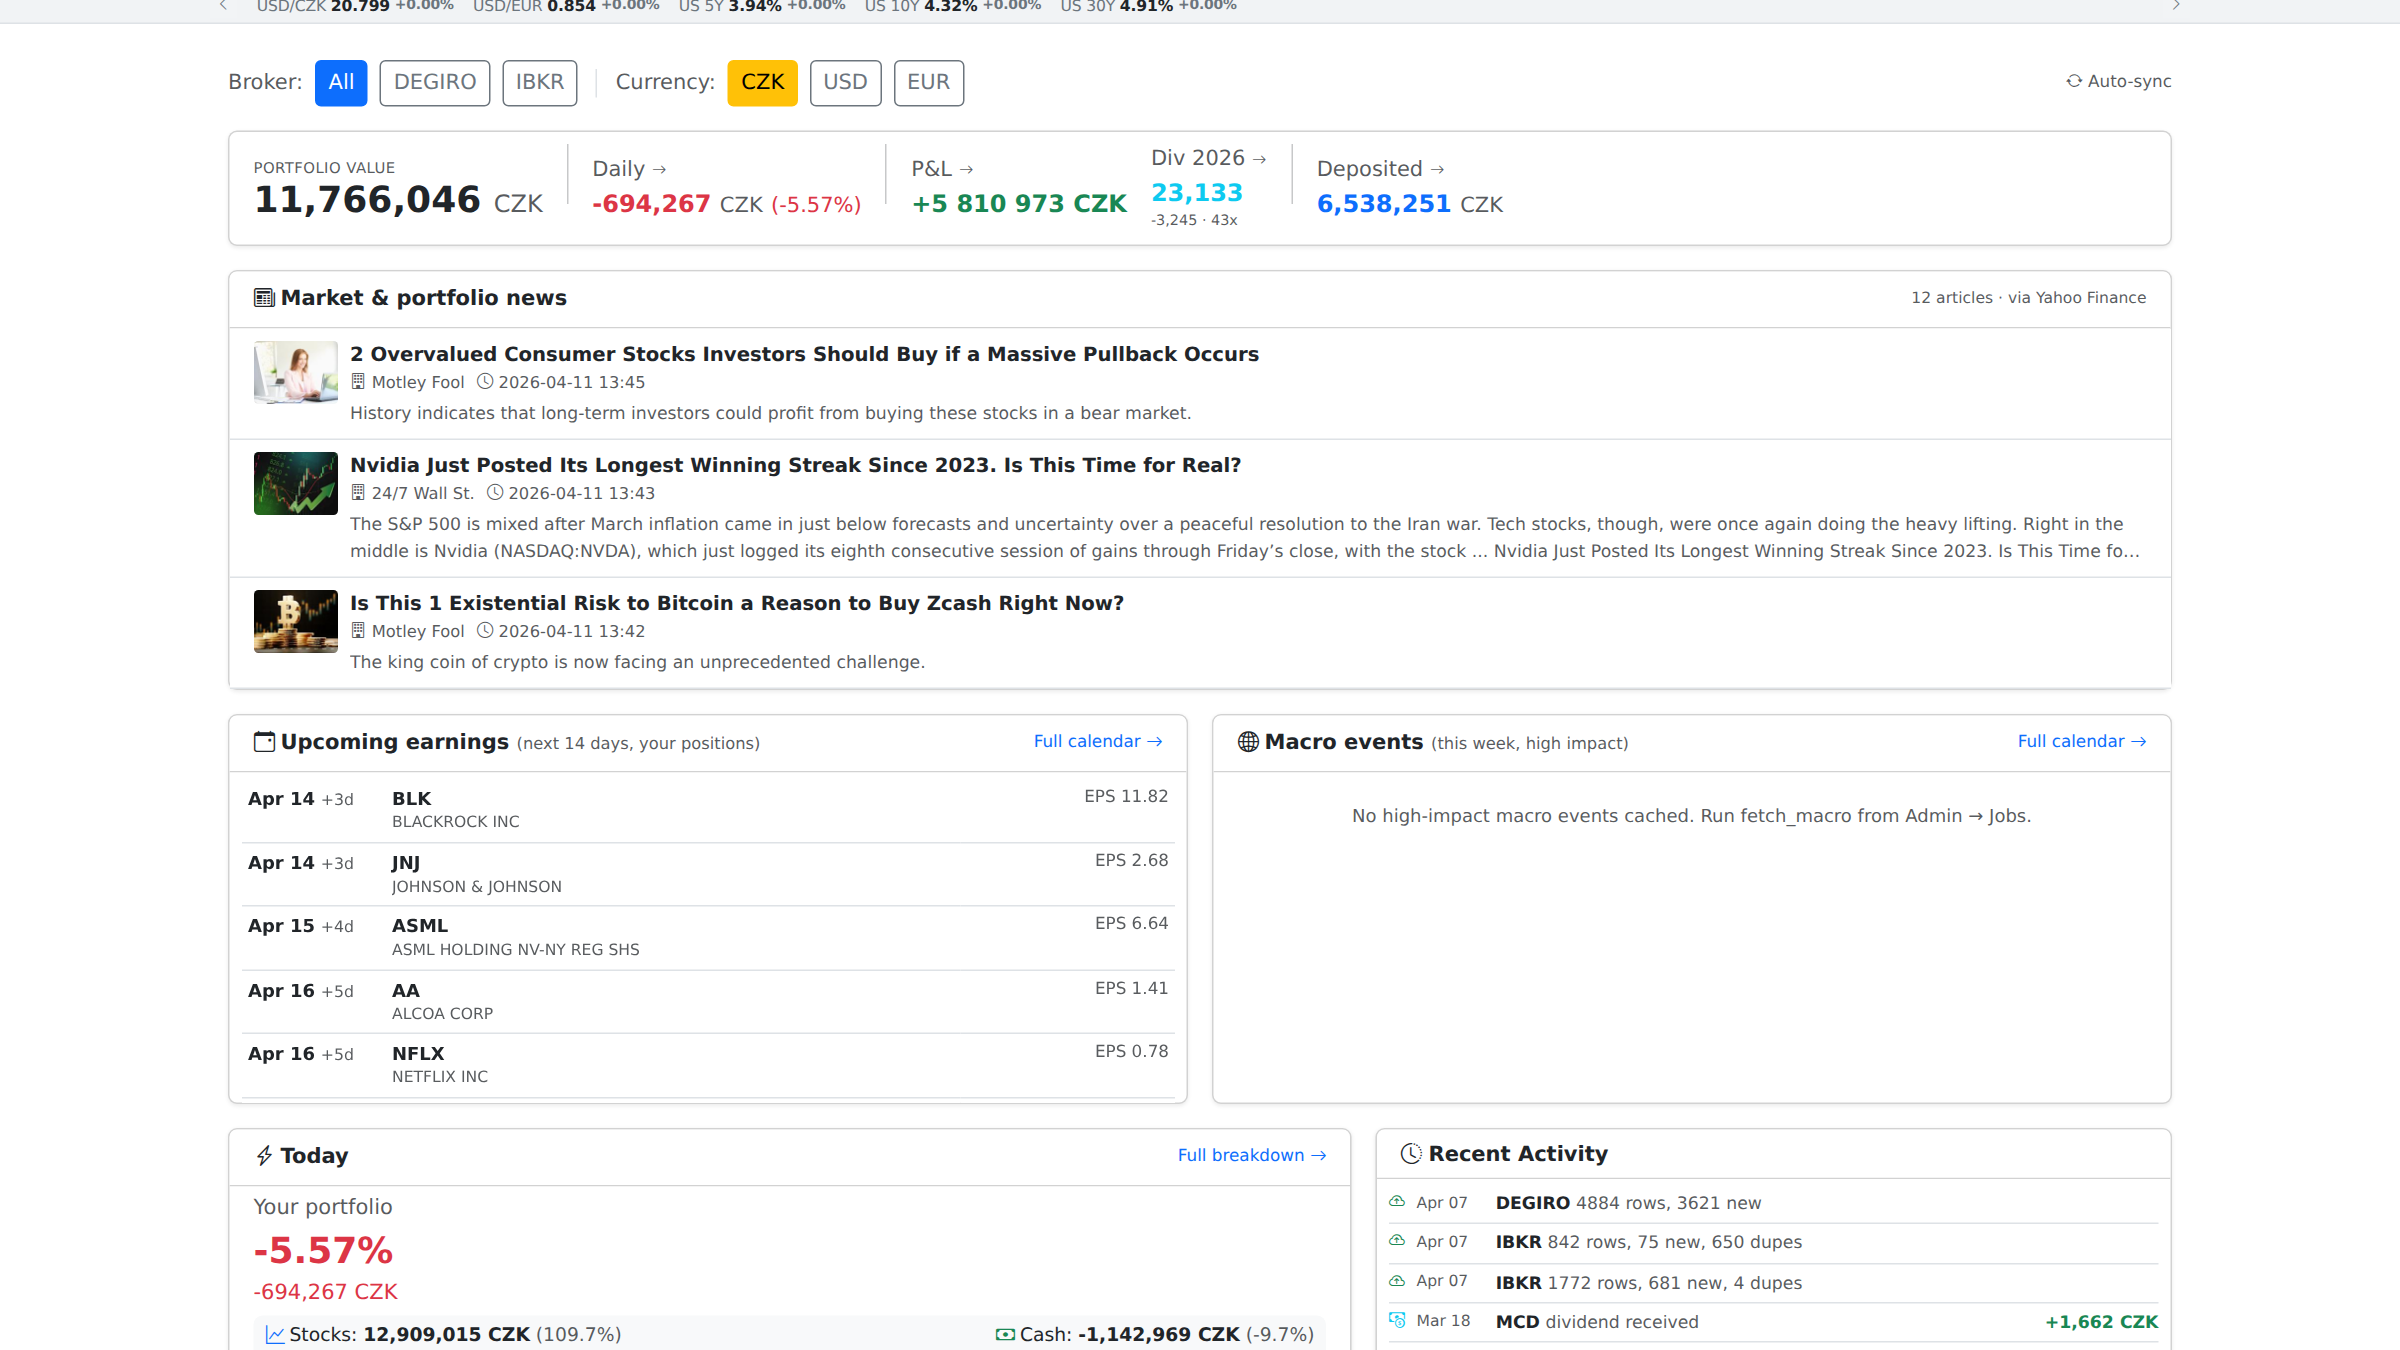Click the globe icon beside Macro events
Viewport: 2400px width, 1350px height.
pyautogui.click(x=1248, y=742)
